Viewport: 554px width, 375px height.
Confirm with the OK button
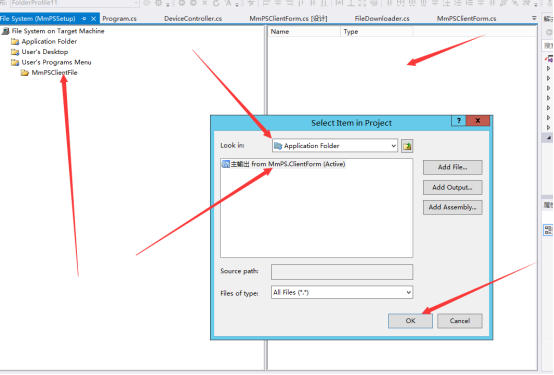[x=410, y=321]
